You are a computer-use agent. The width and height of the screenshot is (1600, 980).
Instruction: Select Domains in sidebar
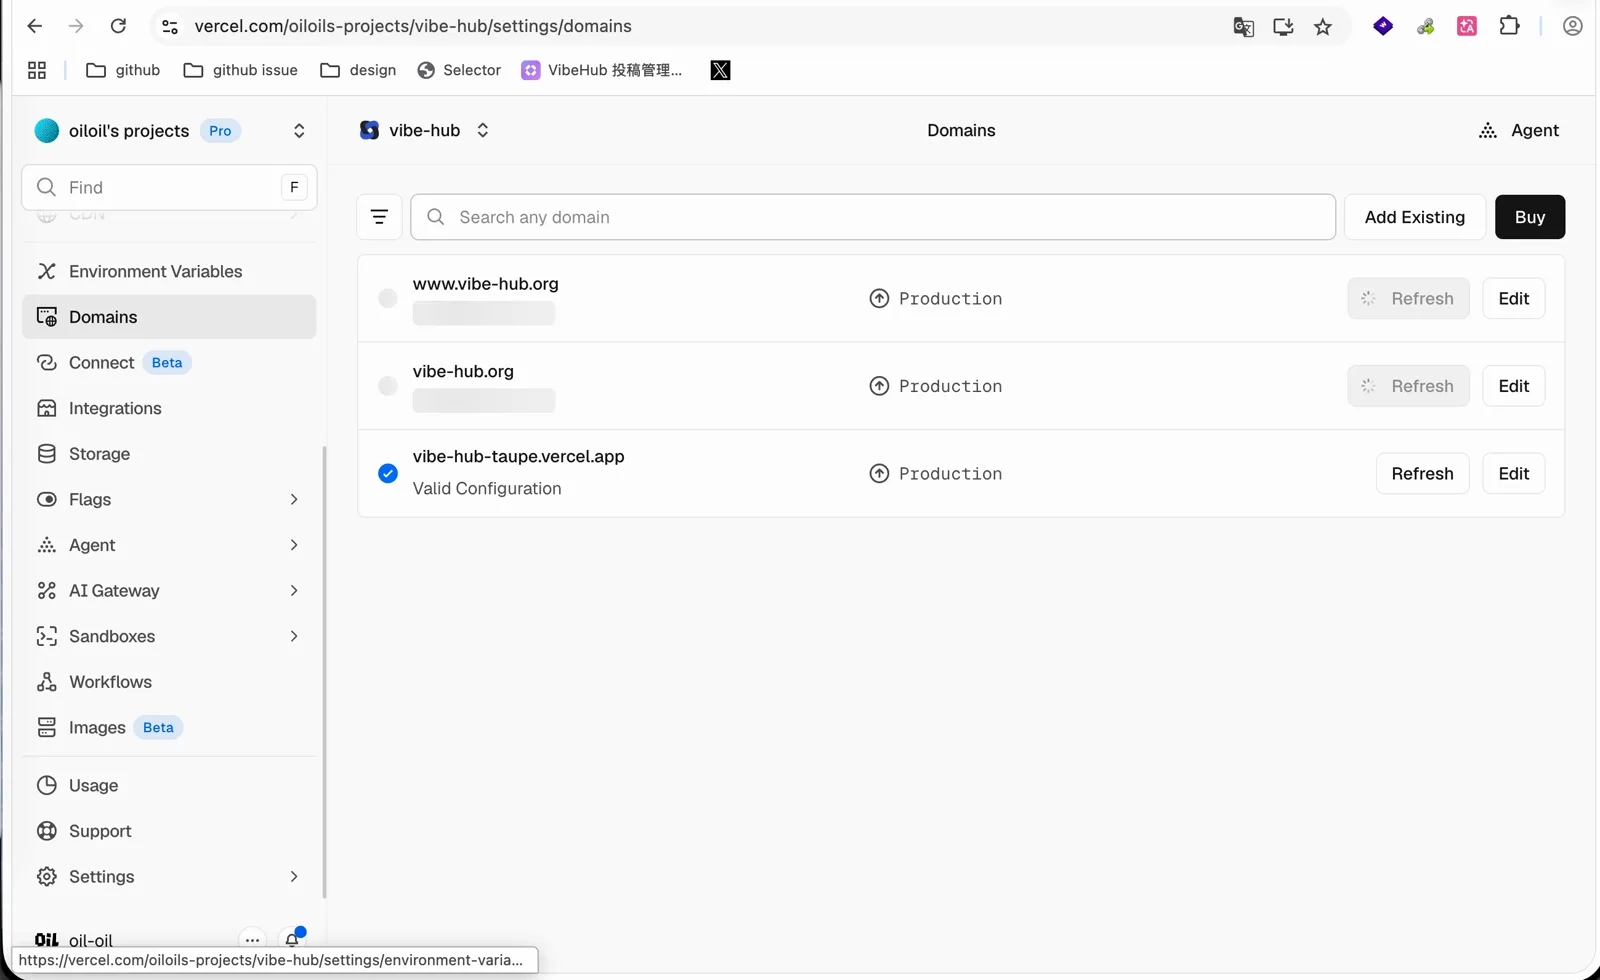(x=169, y=317)
